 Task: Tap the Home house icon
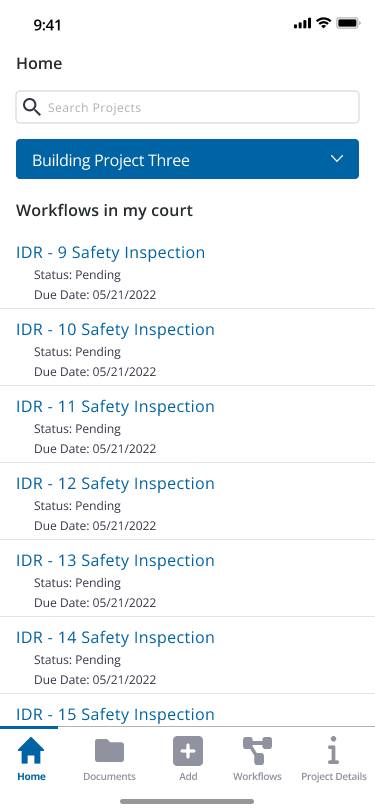31,751
